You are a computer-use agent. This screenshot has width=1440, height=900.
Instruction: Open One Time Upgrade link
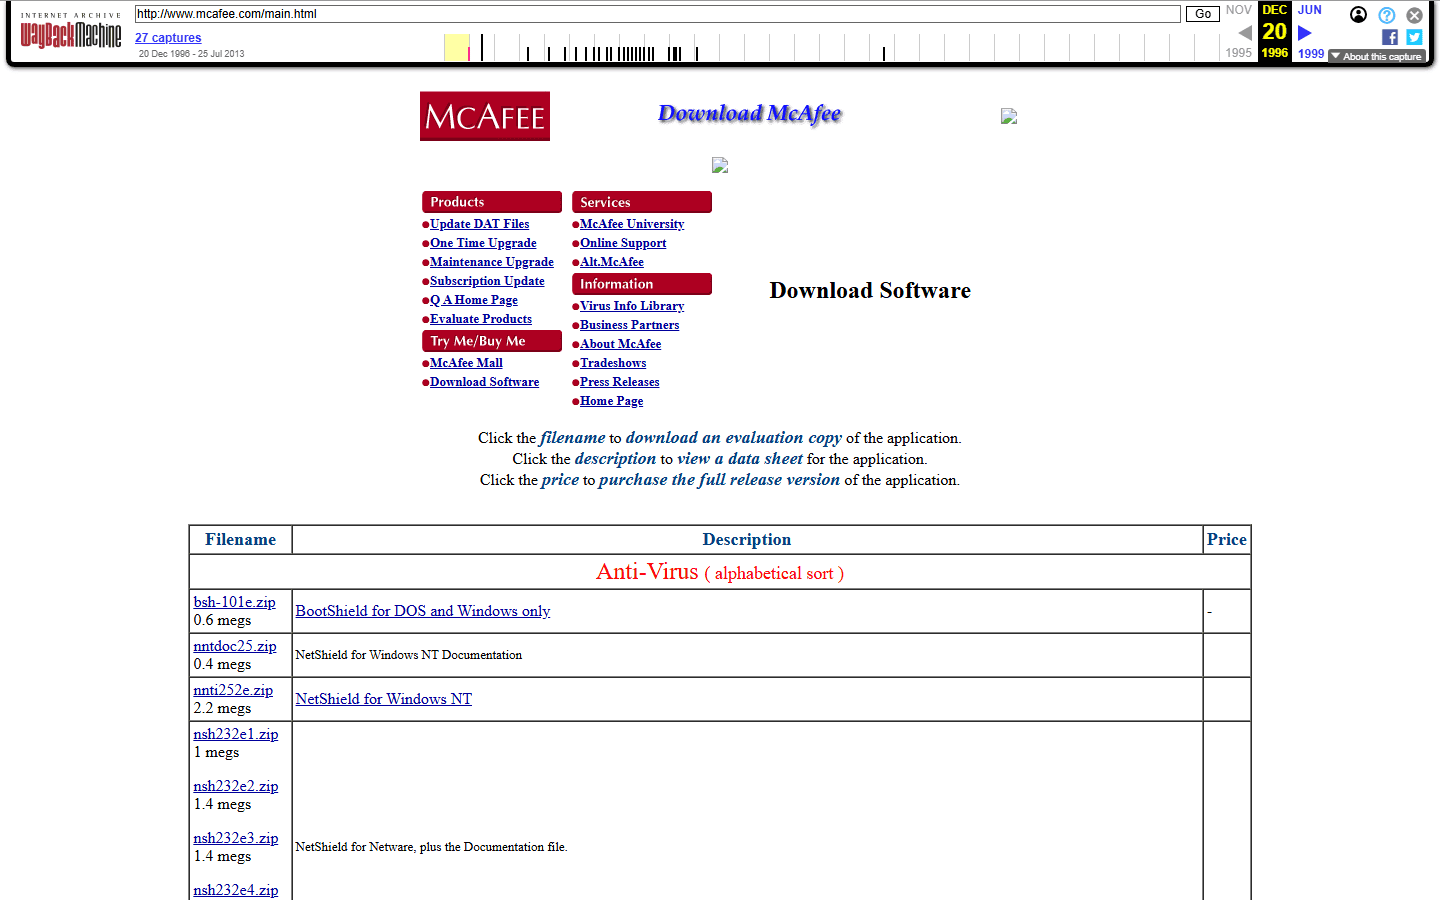click(x=483, y=243)
